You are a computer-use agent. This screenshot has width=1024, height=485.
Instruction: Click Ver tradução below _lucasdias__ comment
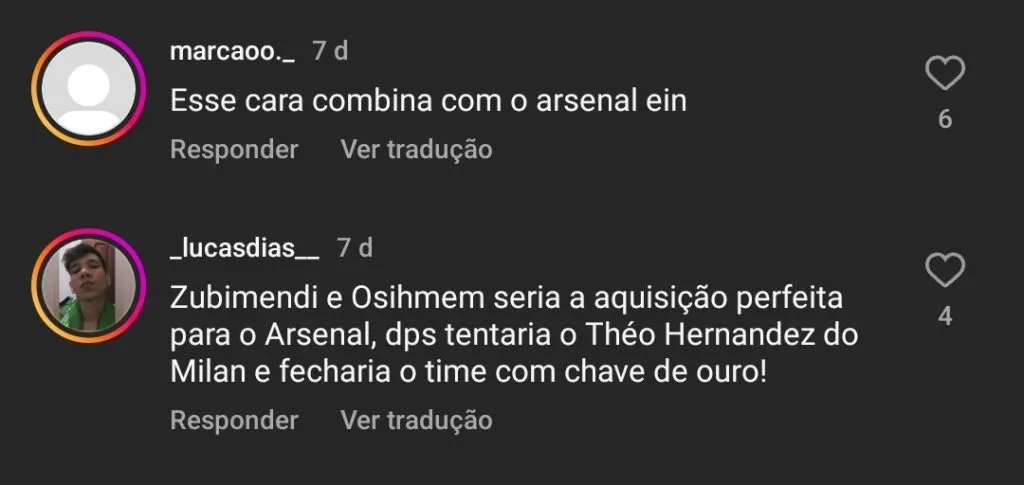pyautogui.click(x=416, y=421)
